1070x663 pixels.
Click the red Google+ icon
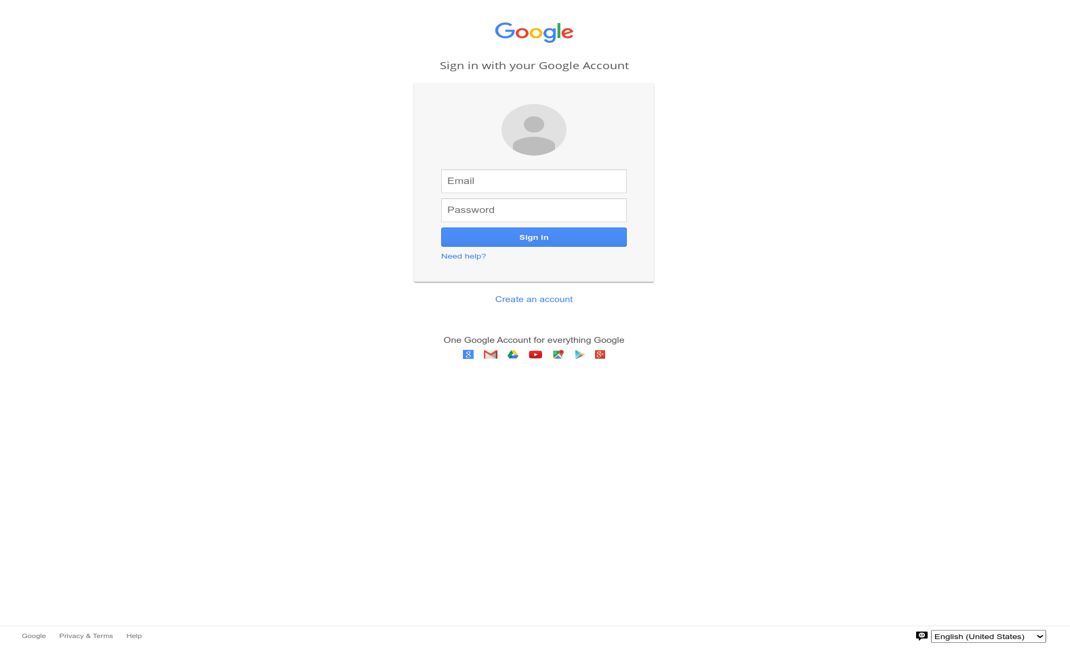tap(600, 355)
